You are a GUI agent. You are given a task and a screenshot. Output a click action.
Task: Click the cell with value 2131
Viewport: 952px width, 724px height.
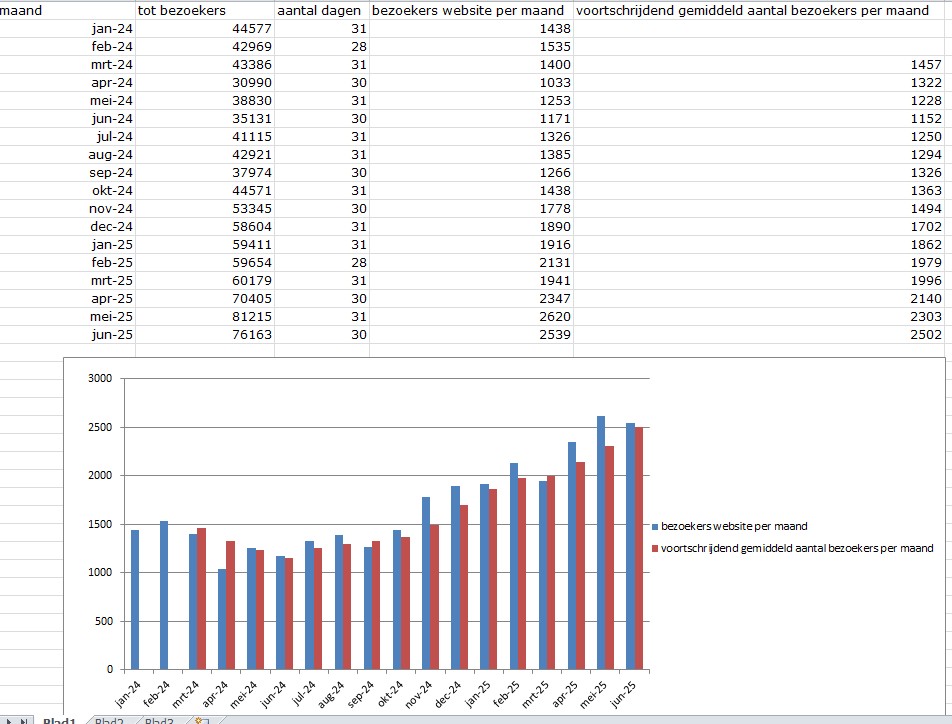471,262
